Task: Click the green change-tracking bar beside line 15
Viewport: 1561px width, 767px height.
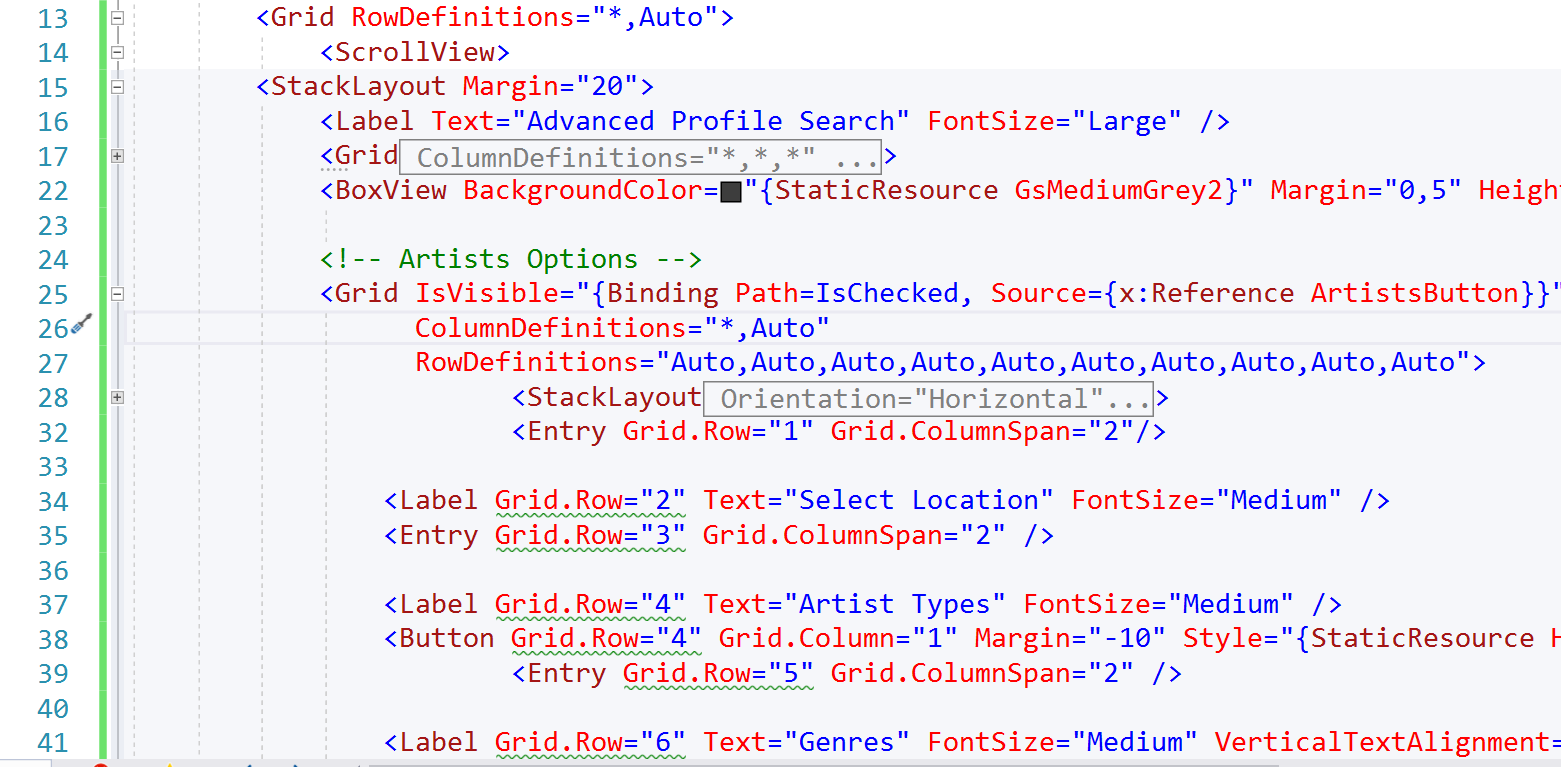Action: tap(101, 87)
